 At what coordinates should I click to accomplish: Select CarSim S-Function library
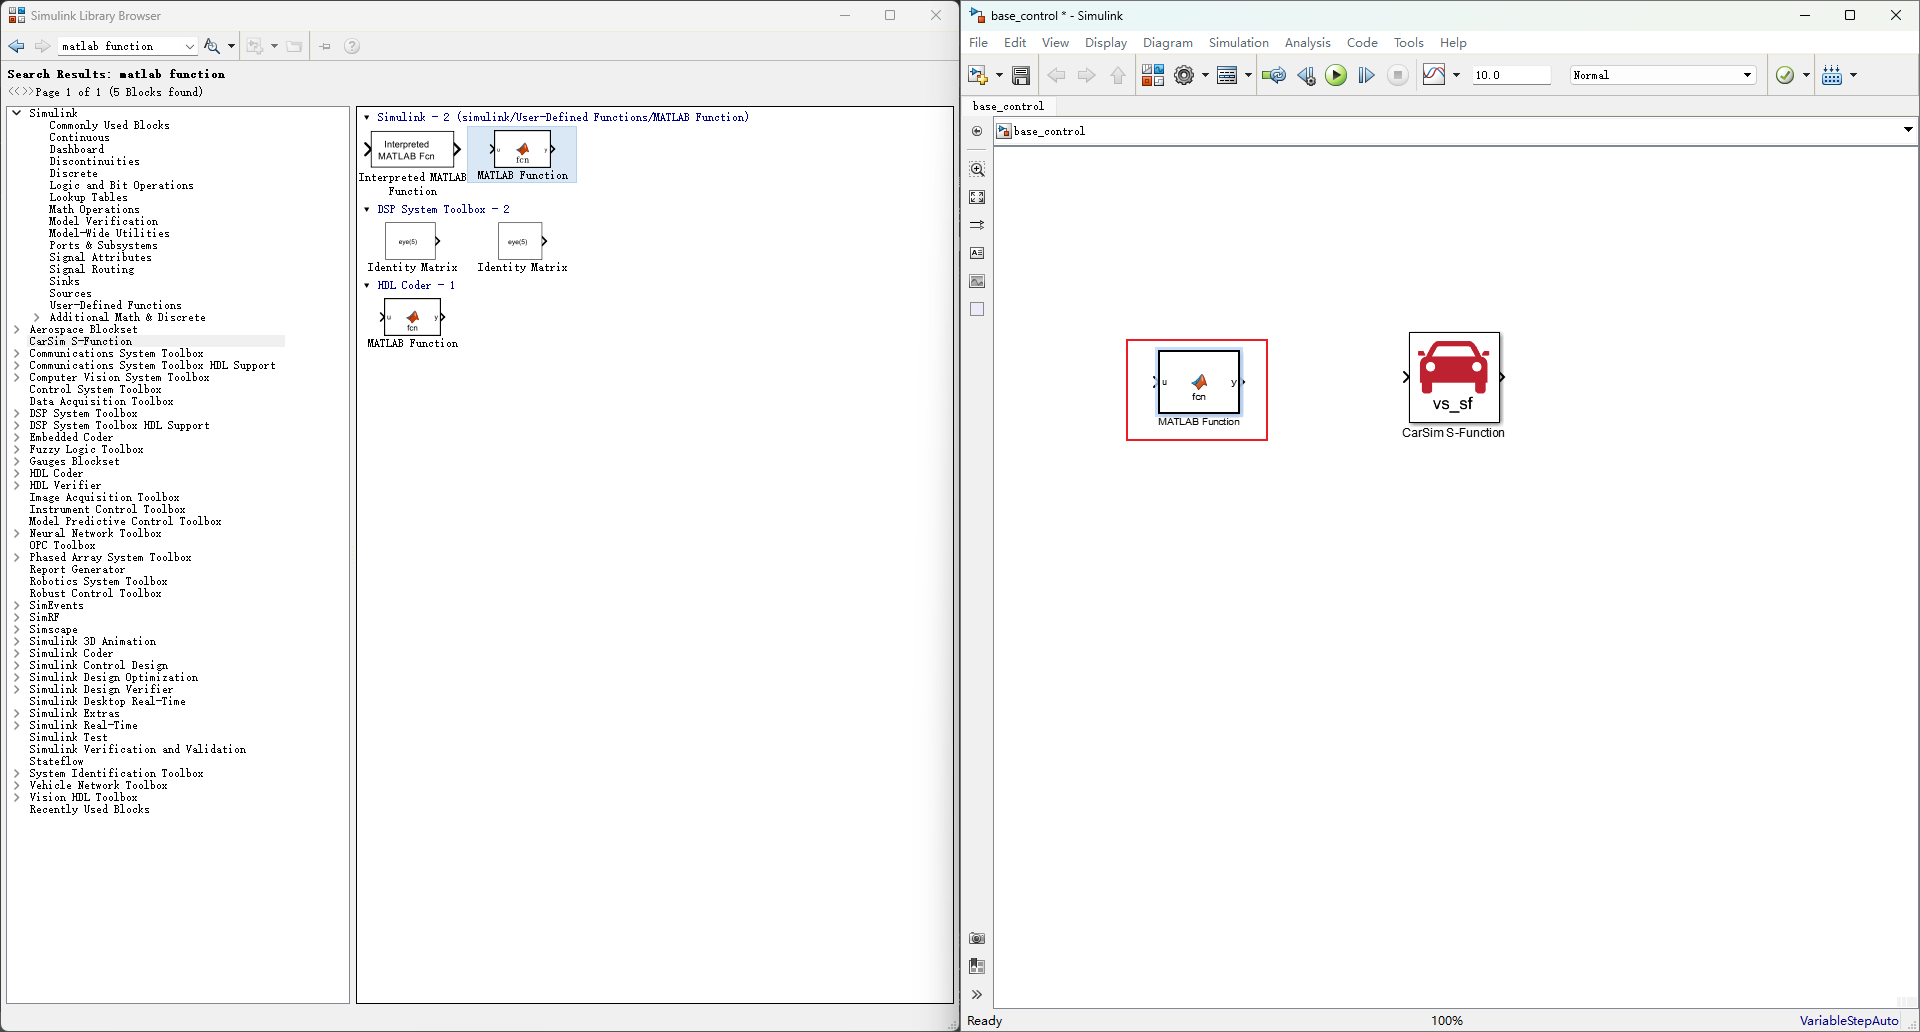[x=80, y=341]
